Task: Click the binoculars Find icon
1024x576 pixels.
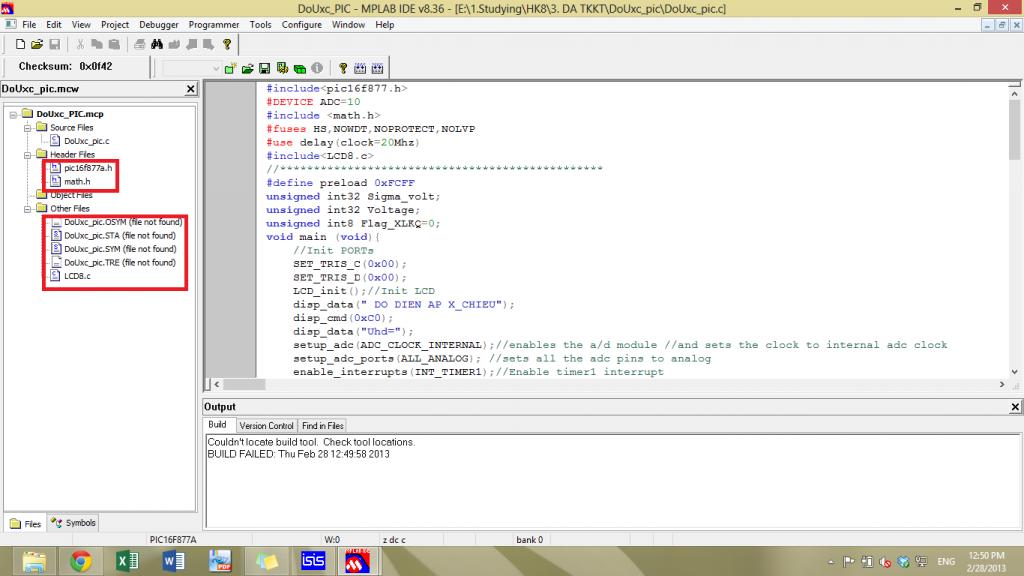Action: [158, 44]
